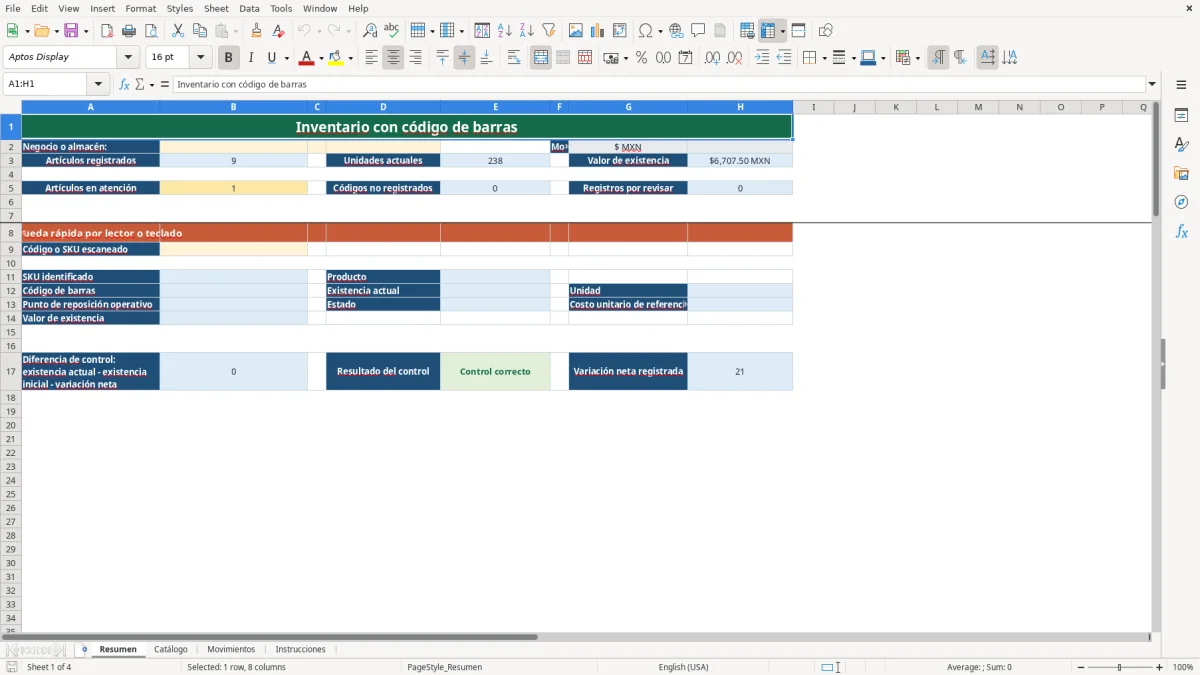Click the AutoFilter funnel icon
1200x675 pixels.
pyautogui.click(x=549, y=31)
